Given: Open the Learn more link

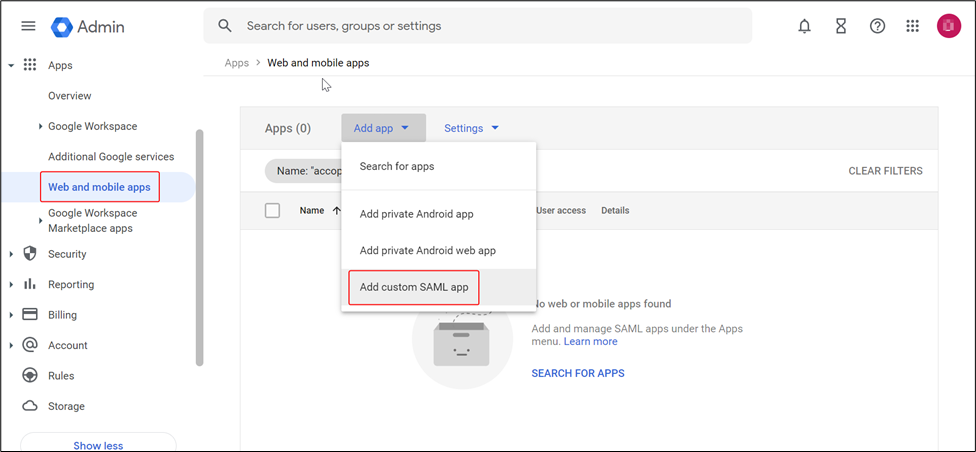Looking at the screenshot, I should (x=590, y=341).
